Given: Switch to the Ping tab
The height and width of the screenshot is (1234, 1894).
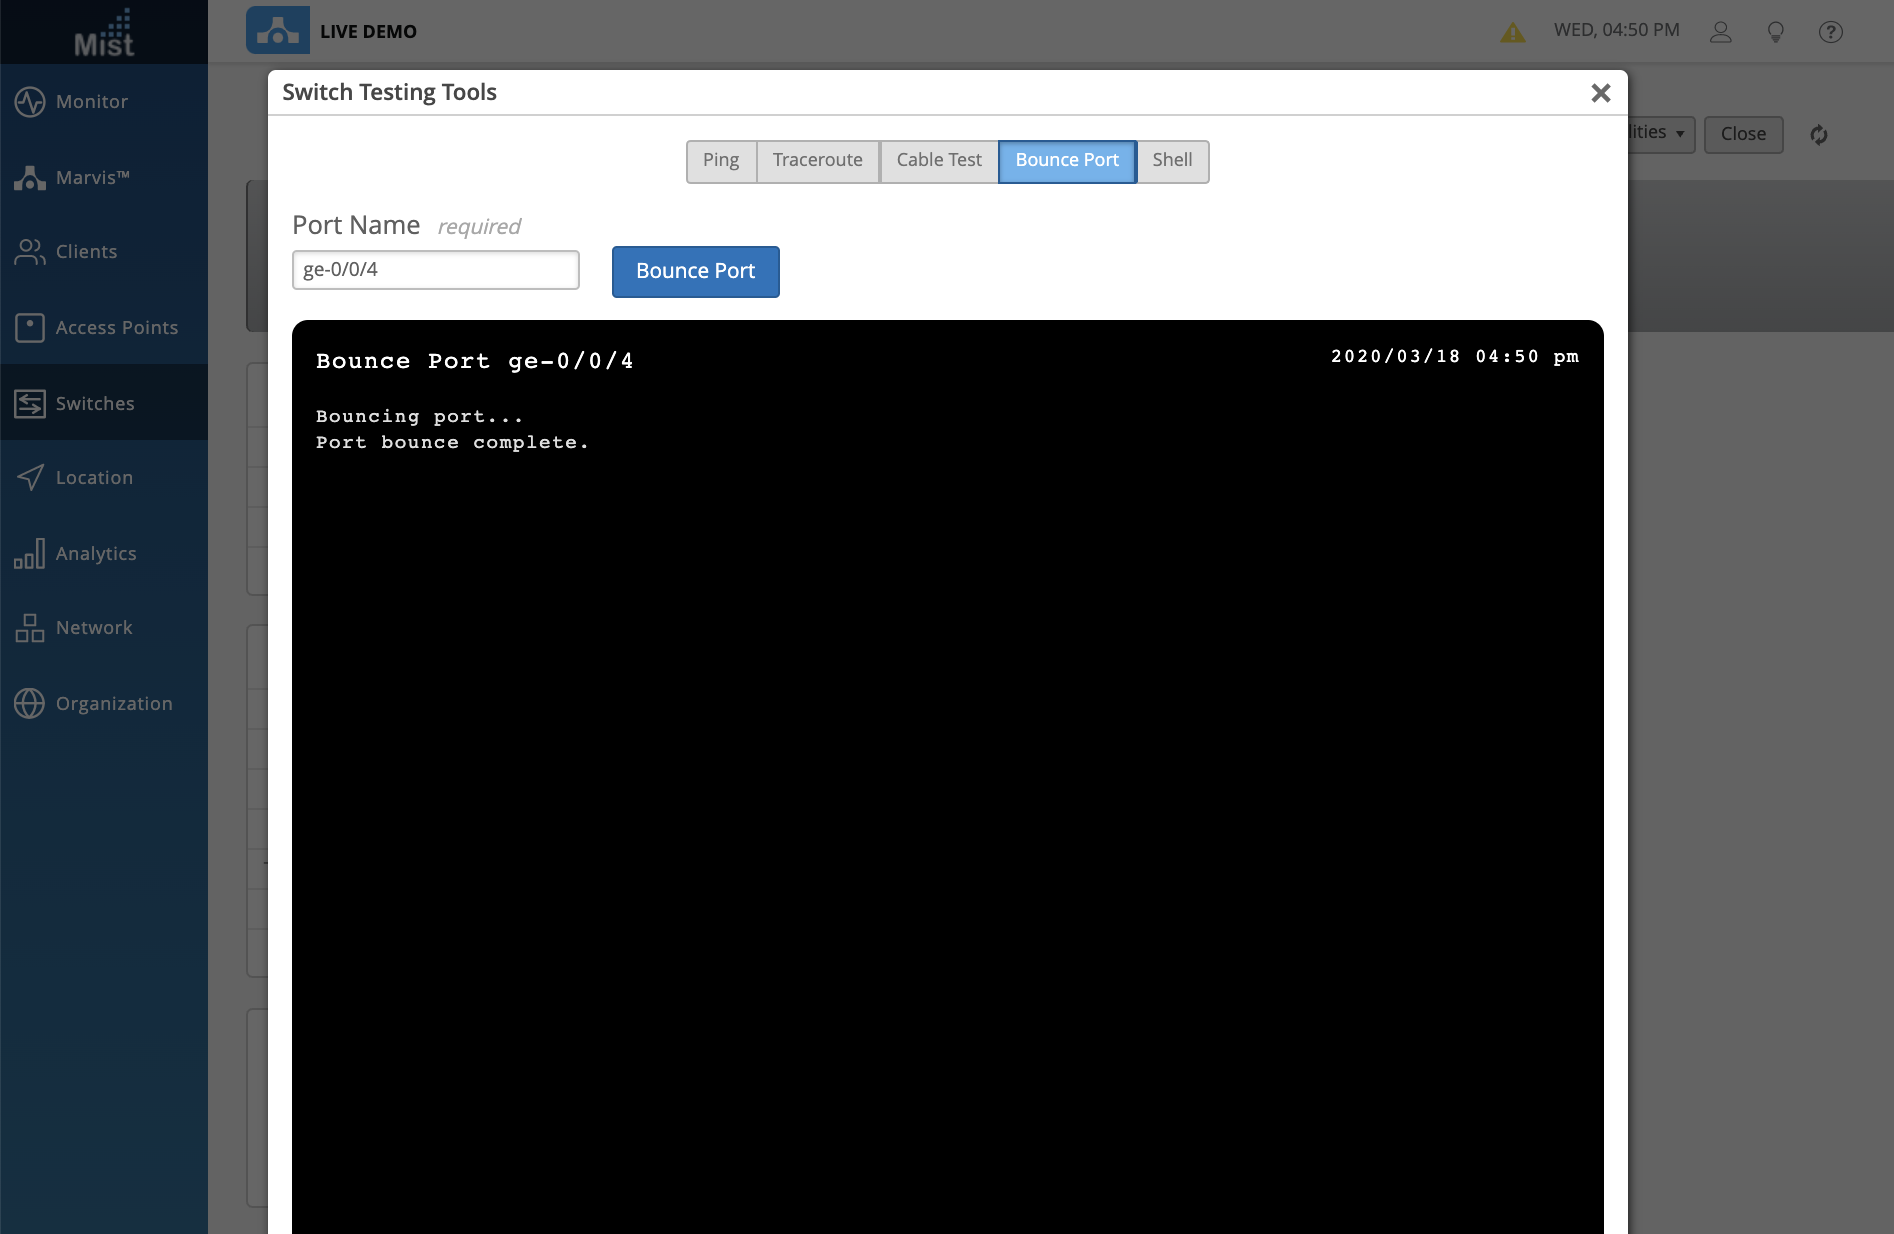Looking at the screenshot, I should 721,161.
